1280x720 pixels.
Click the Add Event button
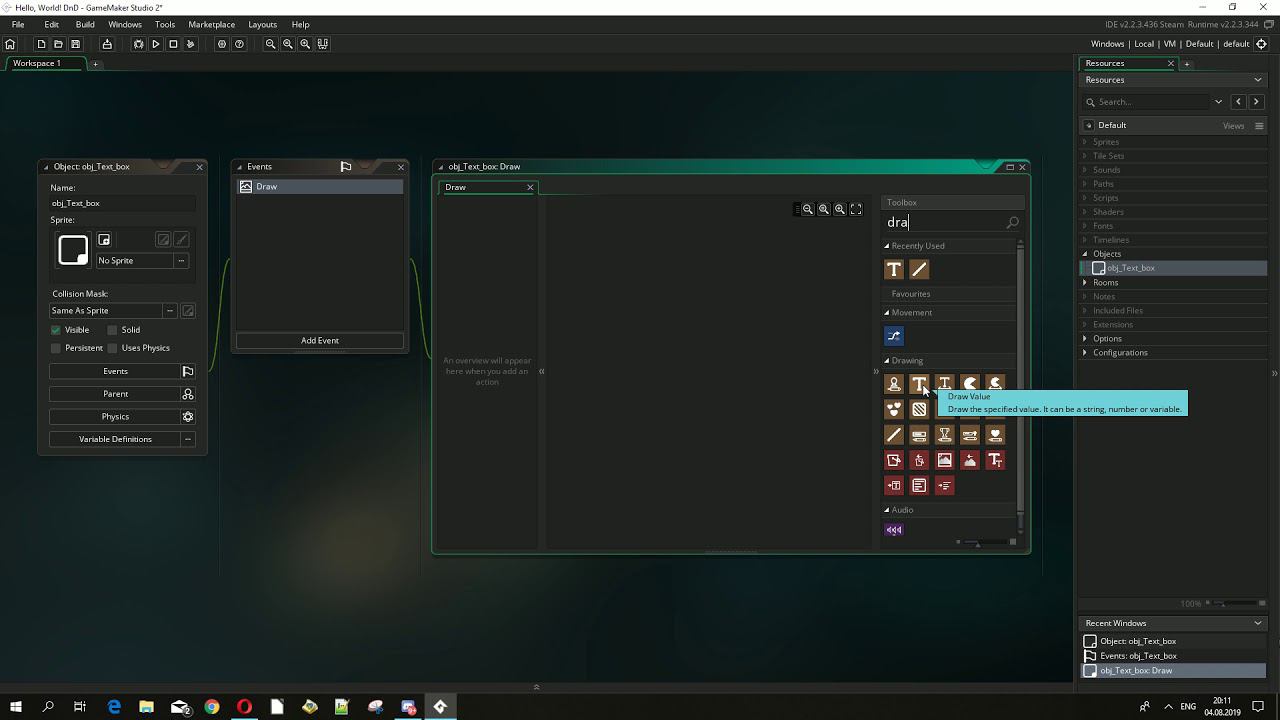[x=320, y=341]
